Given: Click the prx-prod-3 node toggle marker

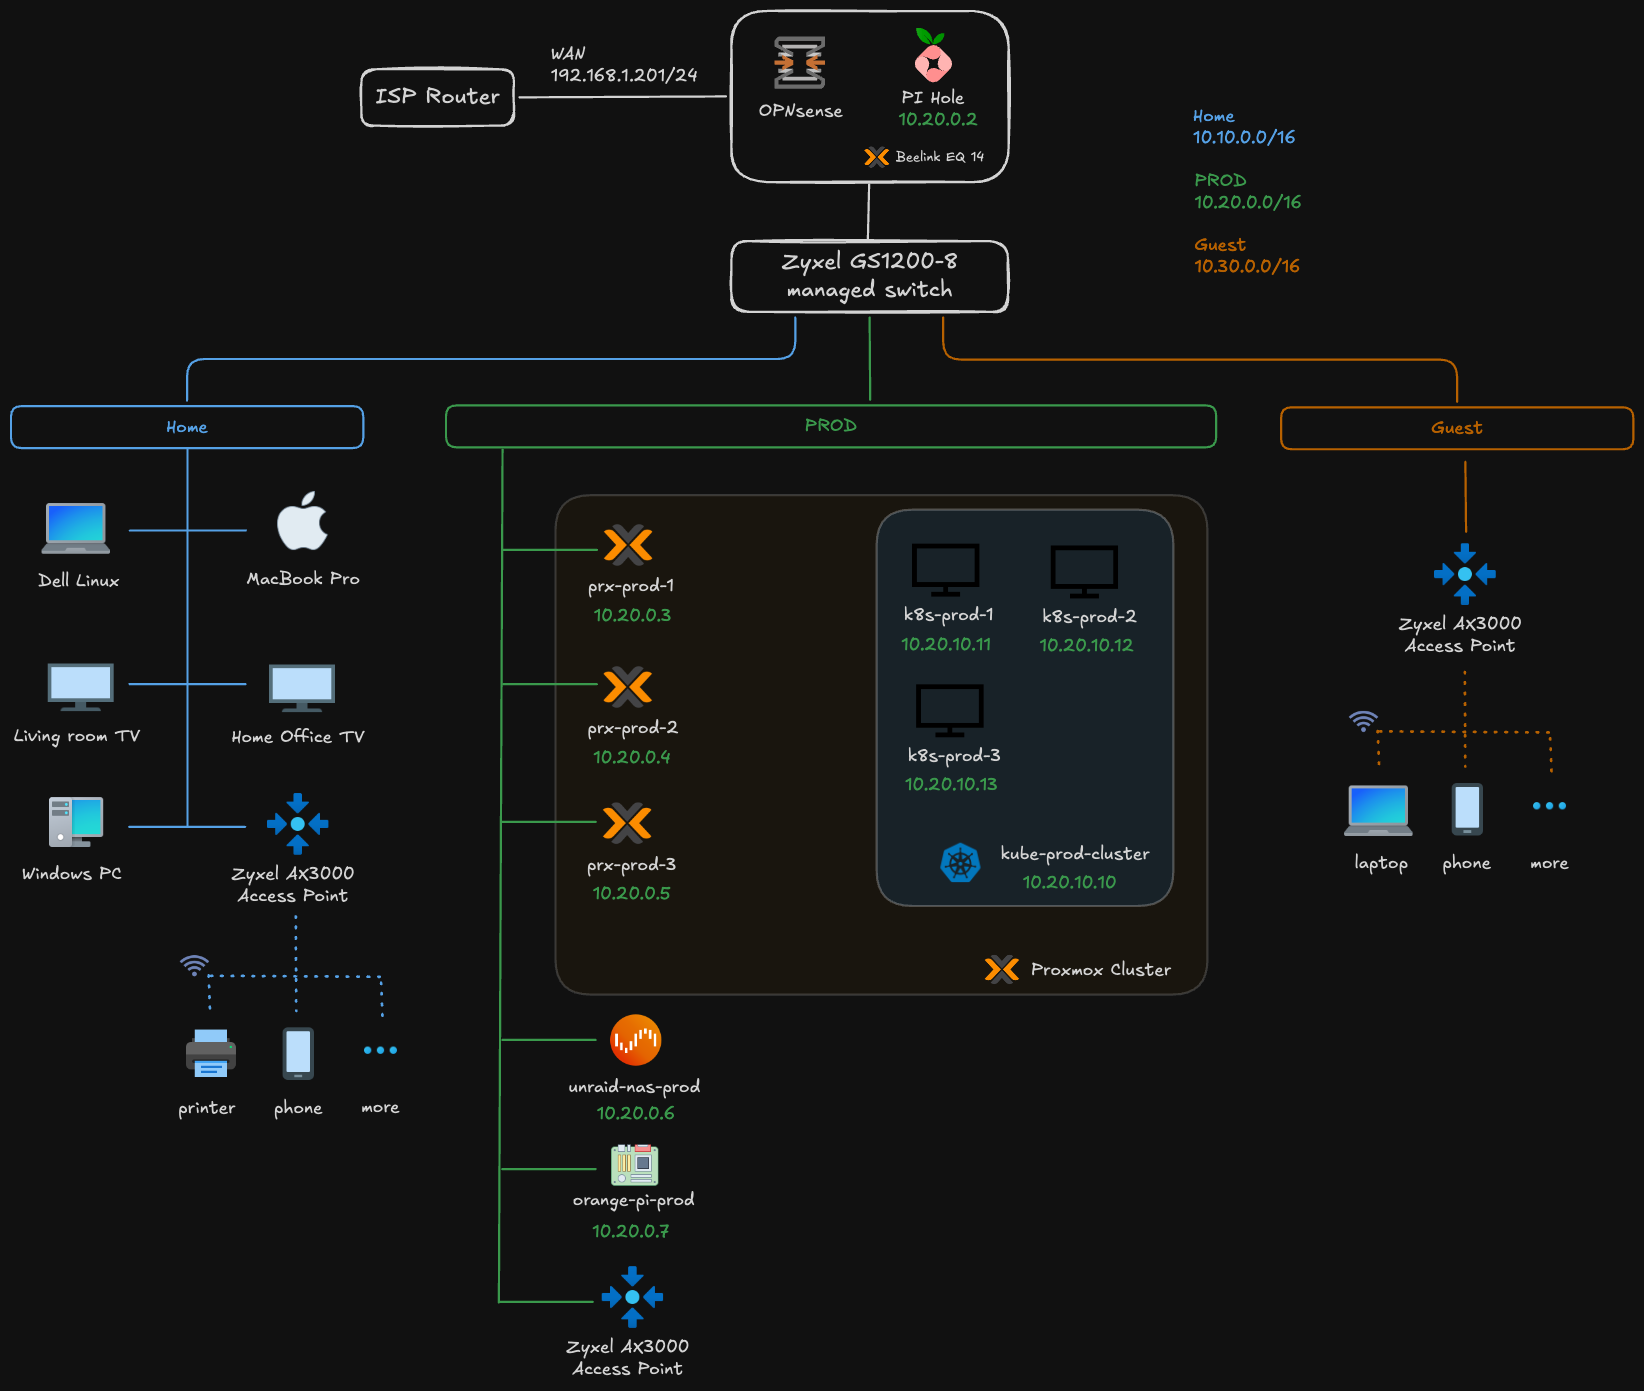Looking at the screenshot, I should (x=629, y=822).
